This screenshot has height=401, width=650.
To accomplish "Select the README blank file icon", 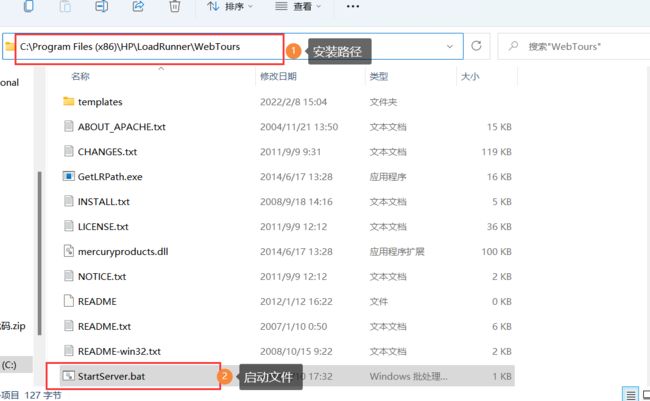I will (68, 301).
